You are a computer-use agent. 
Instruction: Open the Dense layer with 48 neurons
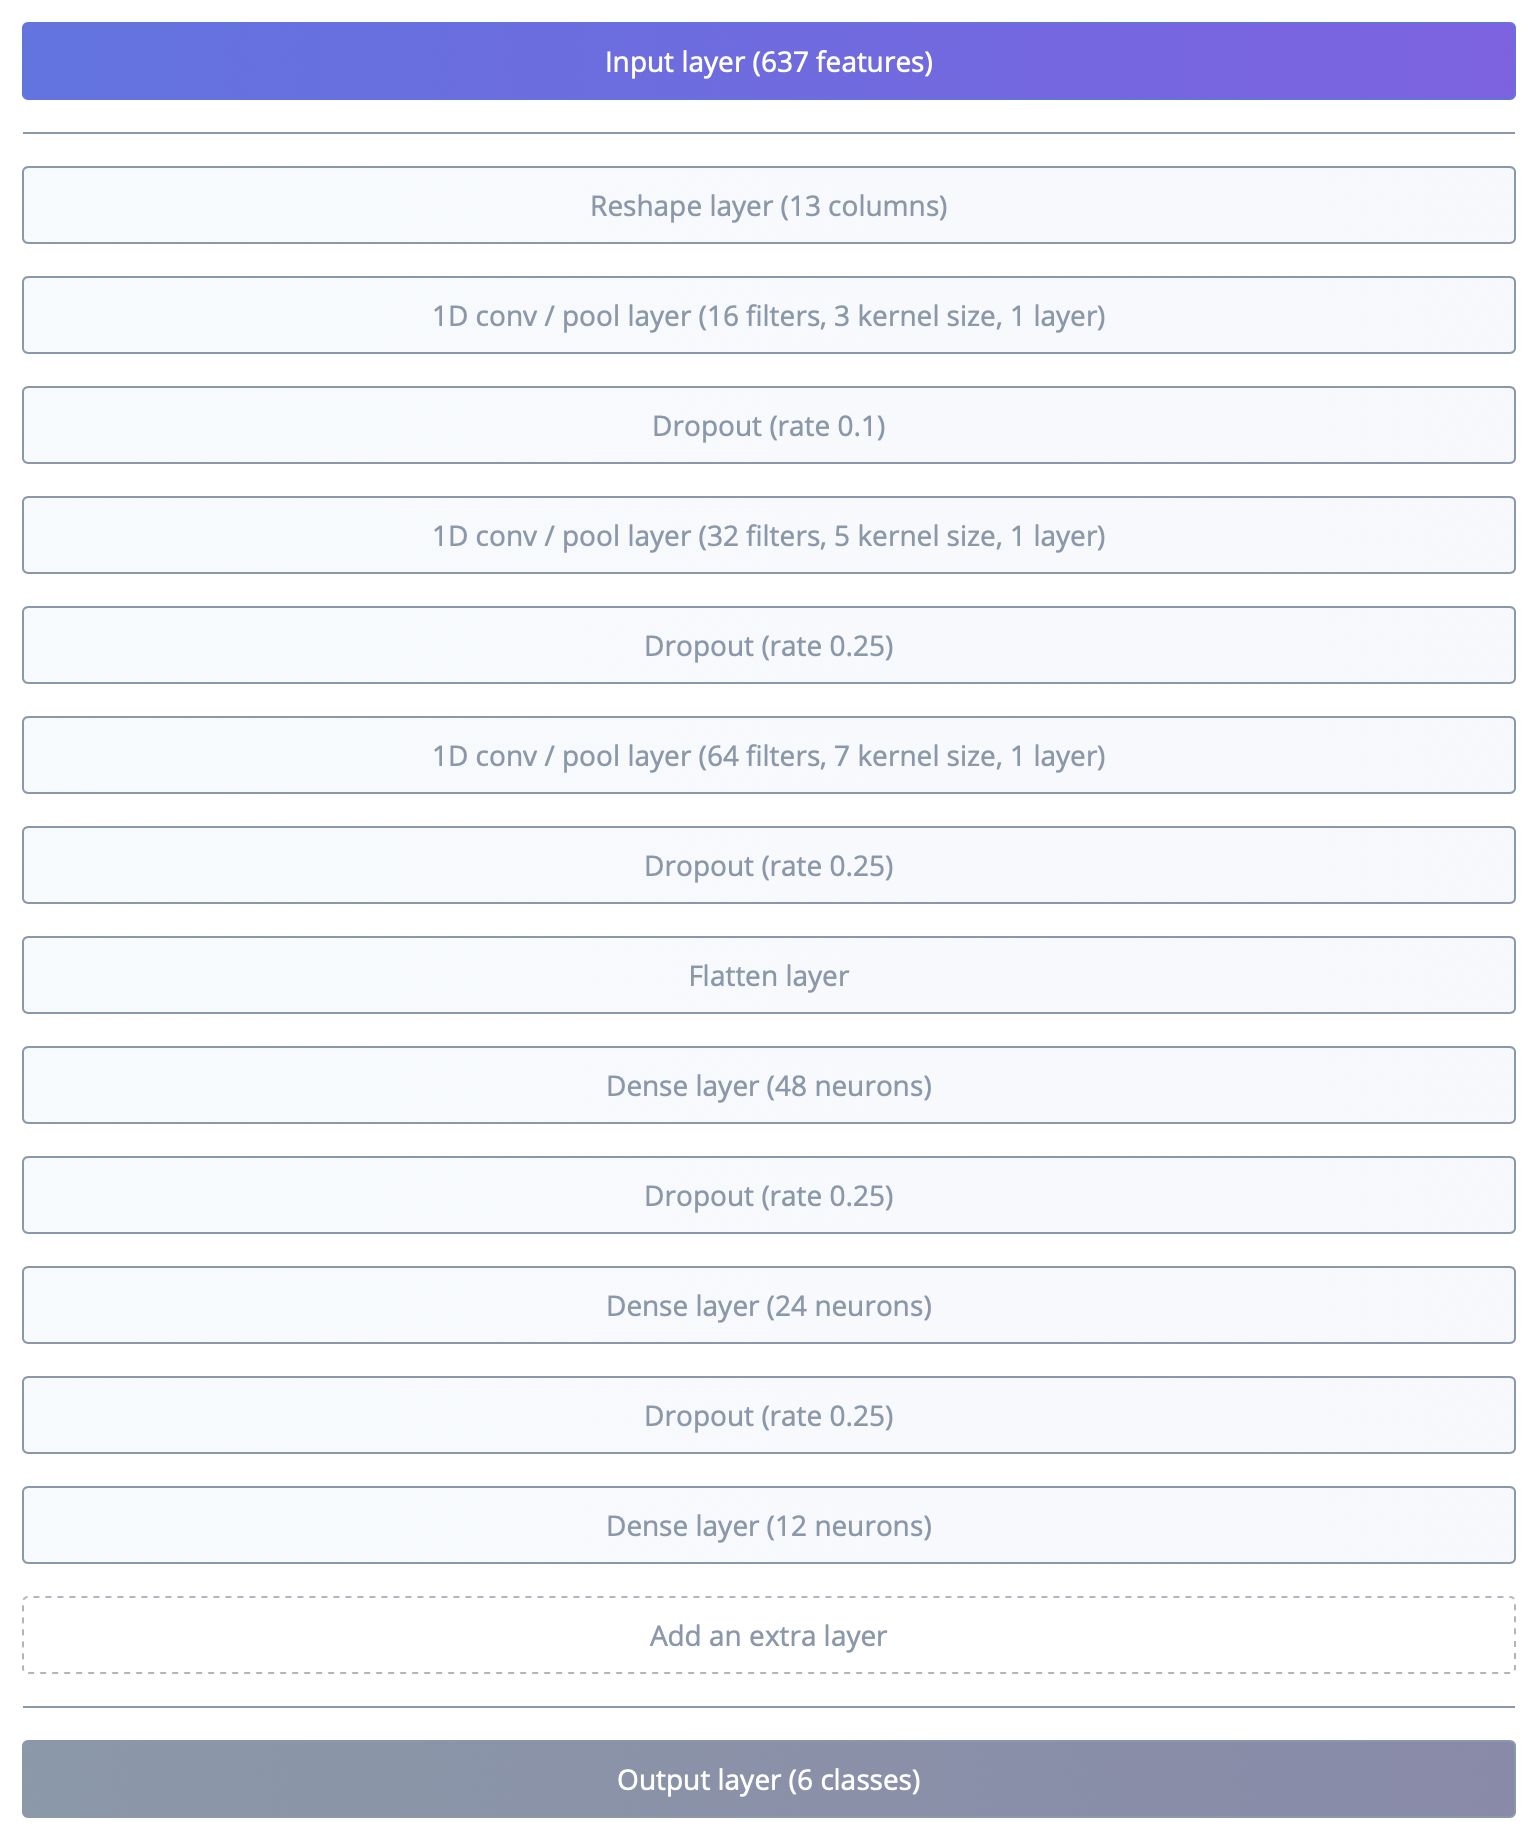[x=768, y=1086]
